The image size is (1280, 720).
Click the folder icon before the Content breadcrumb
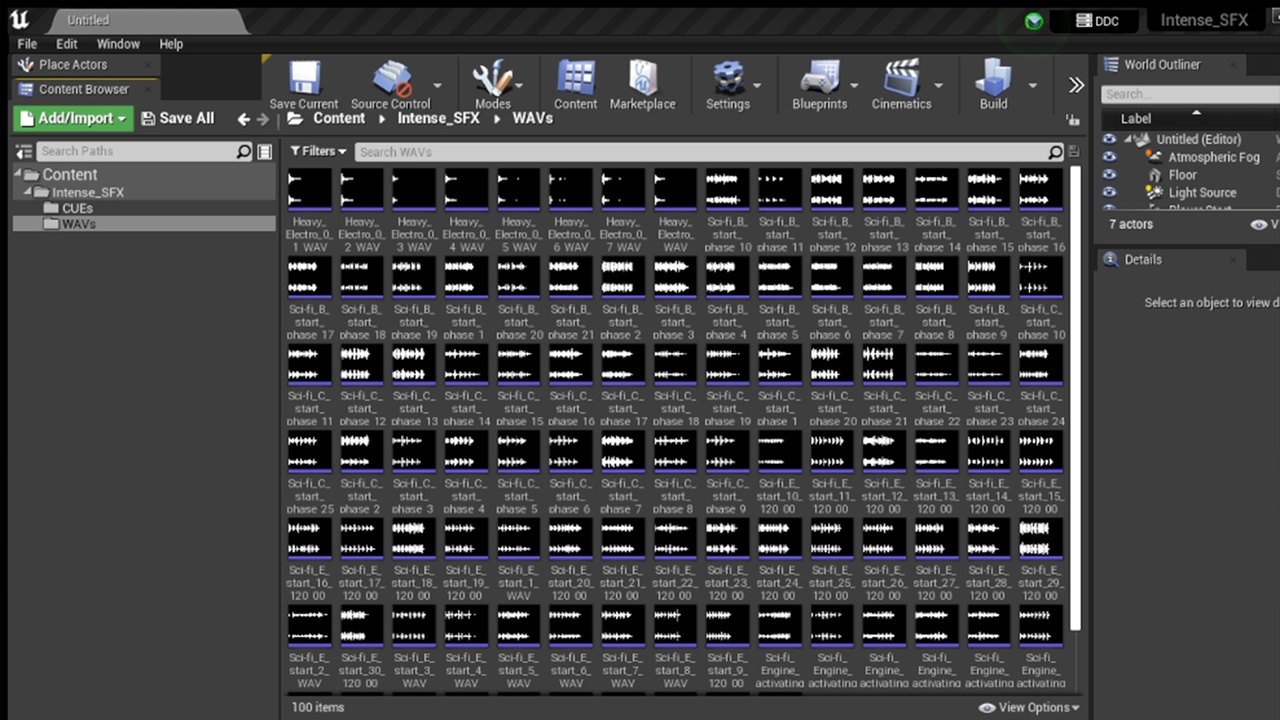coord(295,118)
